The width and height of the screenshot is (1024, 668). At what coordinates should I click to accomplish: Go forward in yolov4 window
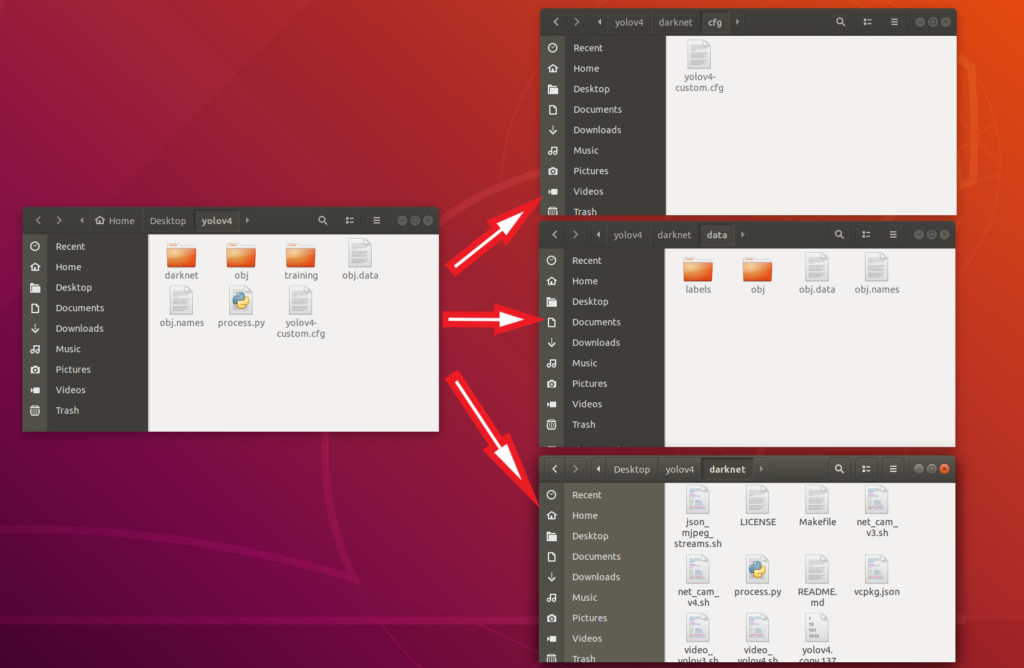59,221
